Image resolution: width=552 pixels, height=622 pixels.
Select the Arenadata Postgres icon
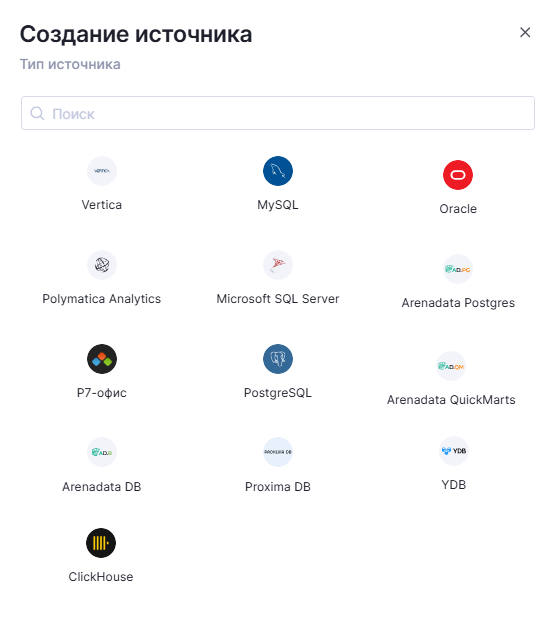458,269
